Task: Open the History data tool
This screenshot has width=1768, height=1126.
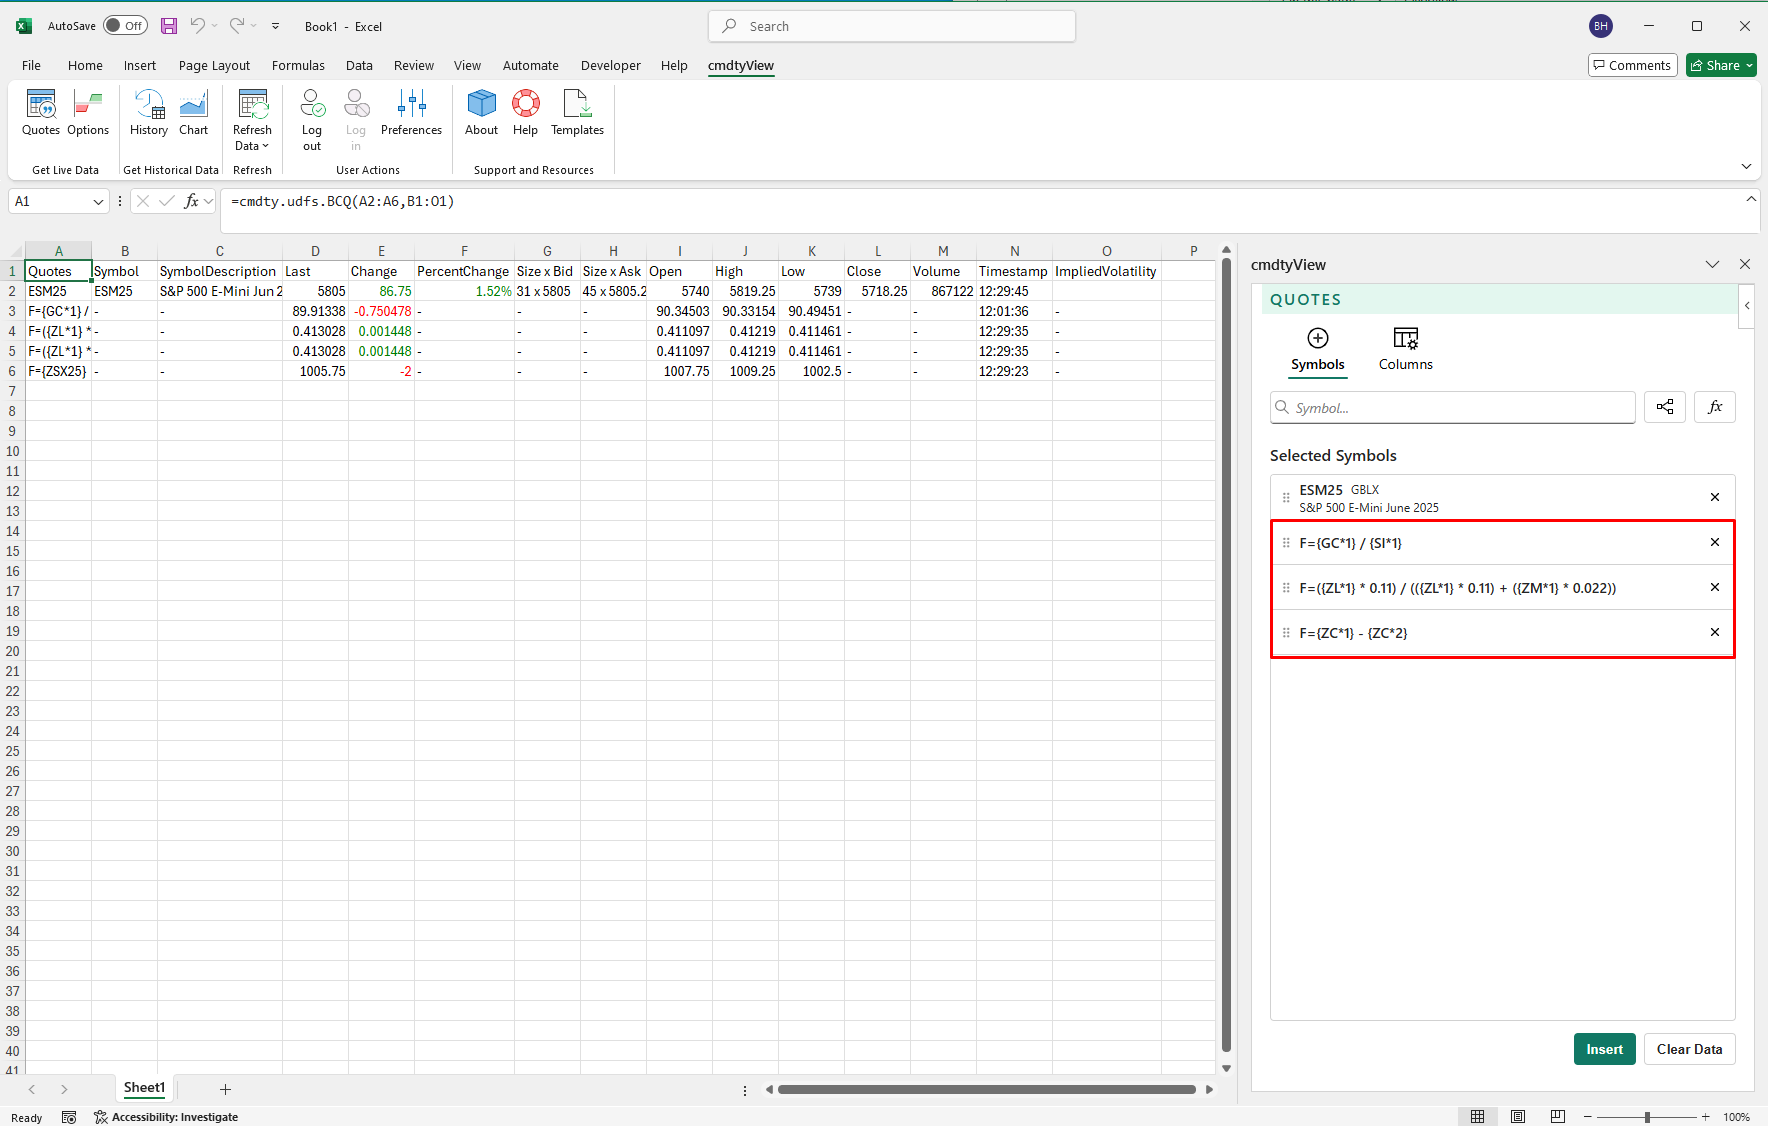Action: (149, 113)
